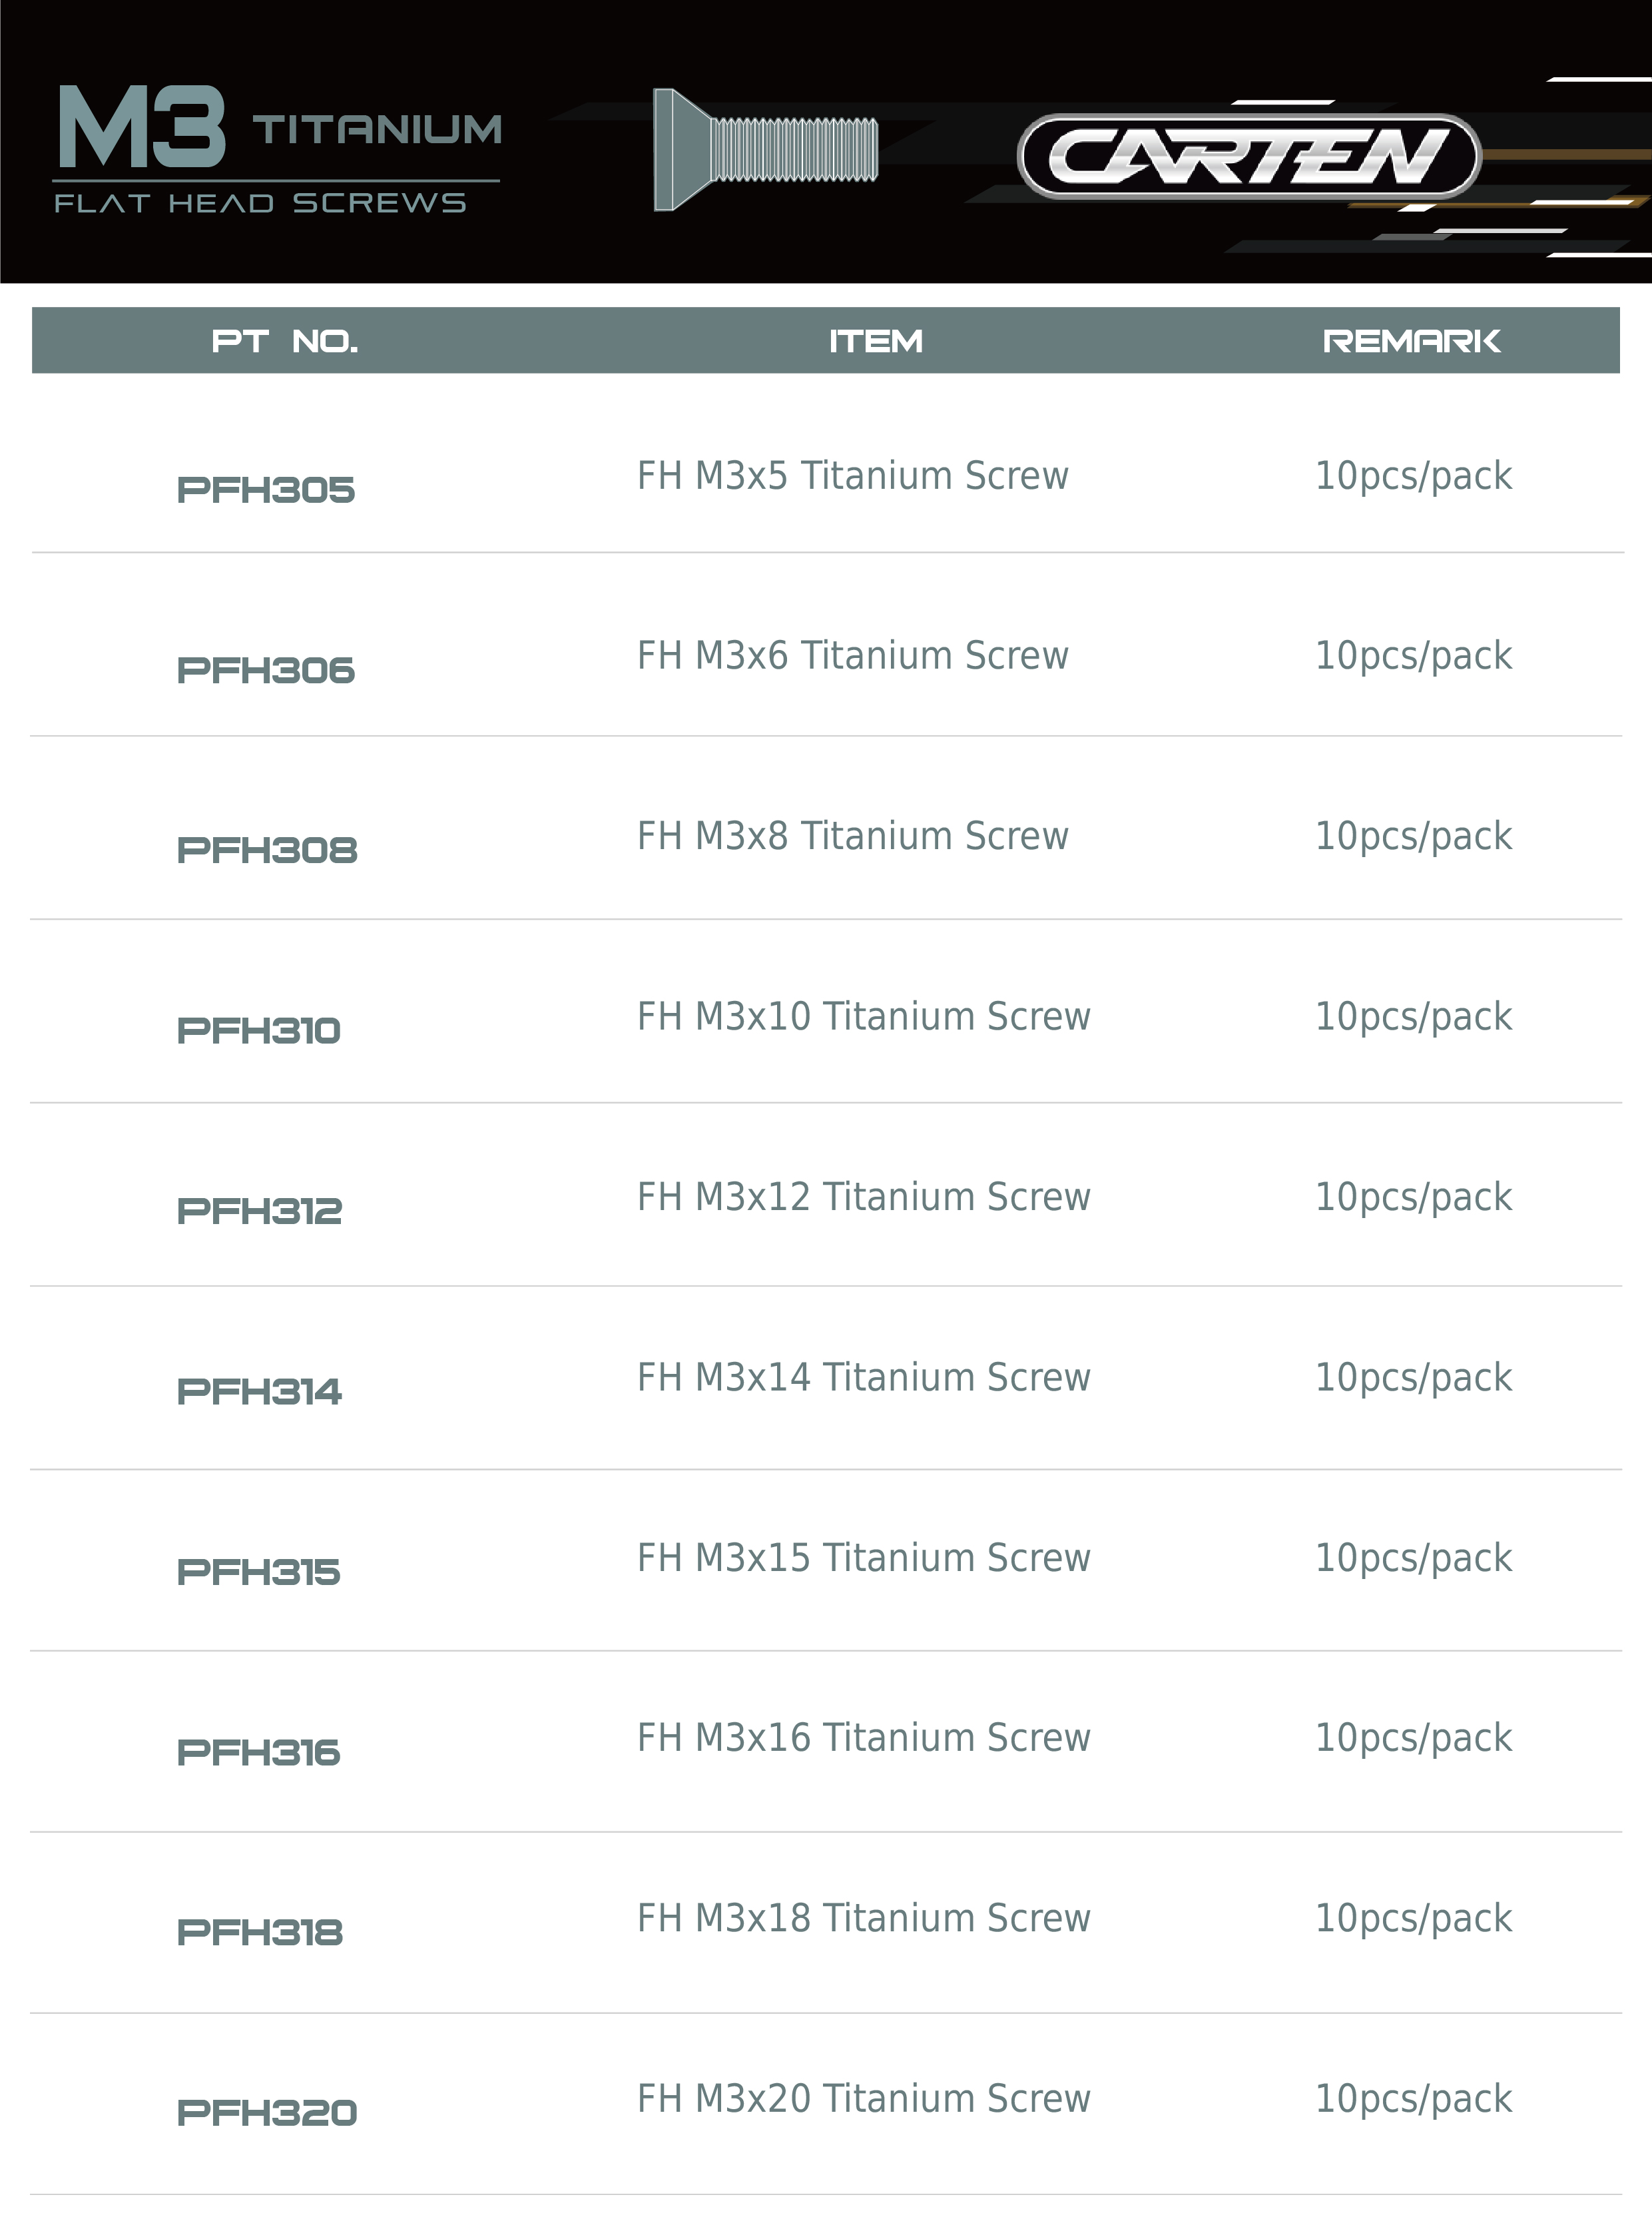Click the 10pcs/pack remark for PFH320

coord(1413,2098)
